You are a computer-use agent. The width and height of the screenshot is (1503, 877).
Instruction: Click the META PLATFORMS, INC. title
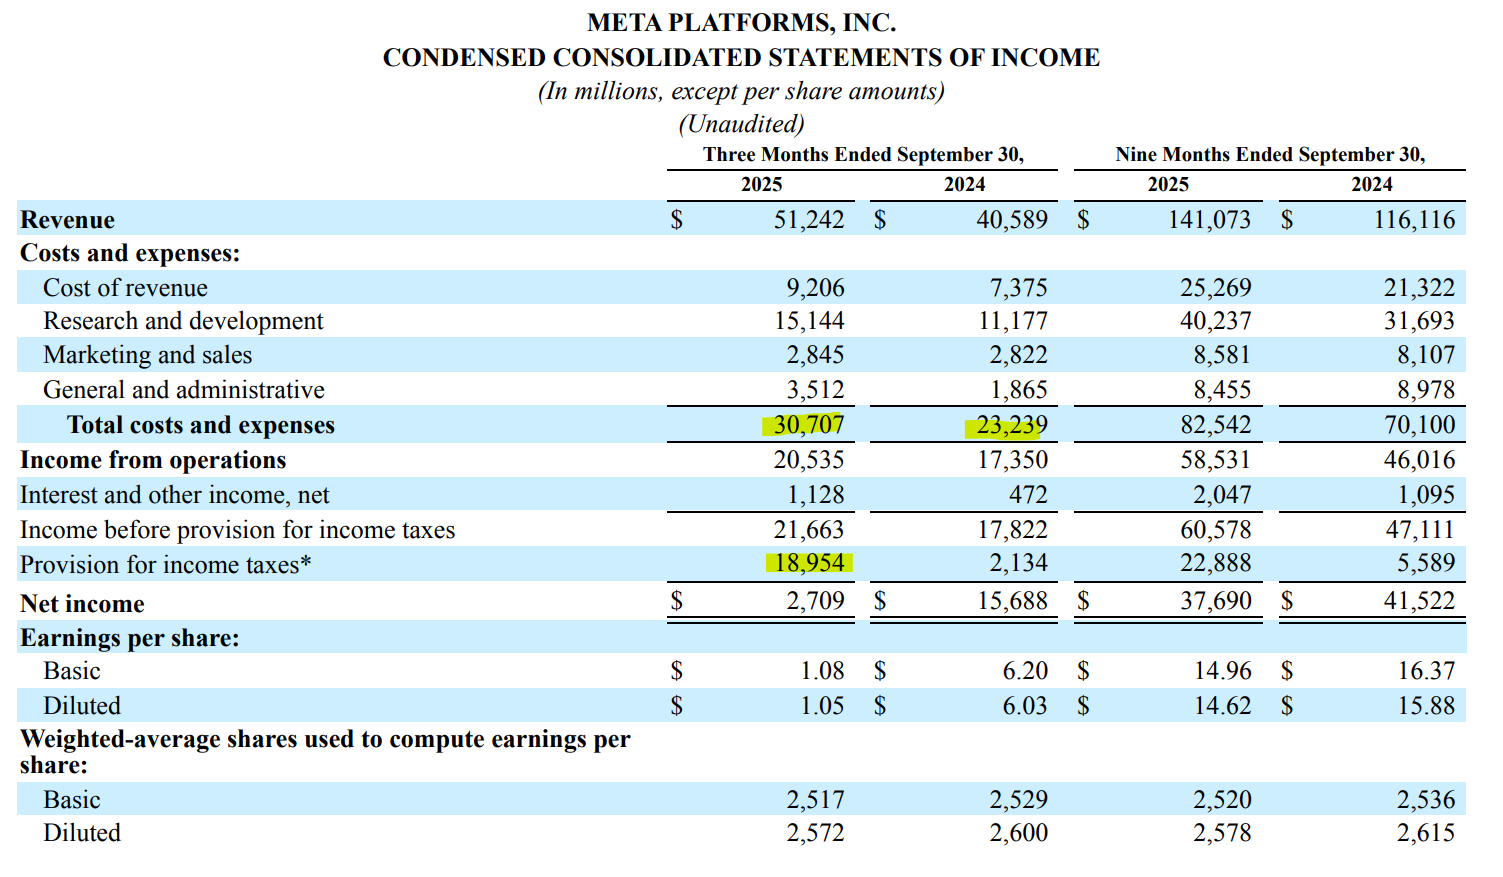(x=741, y=22)
